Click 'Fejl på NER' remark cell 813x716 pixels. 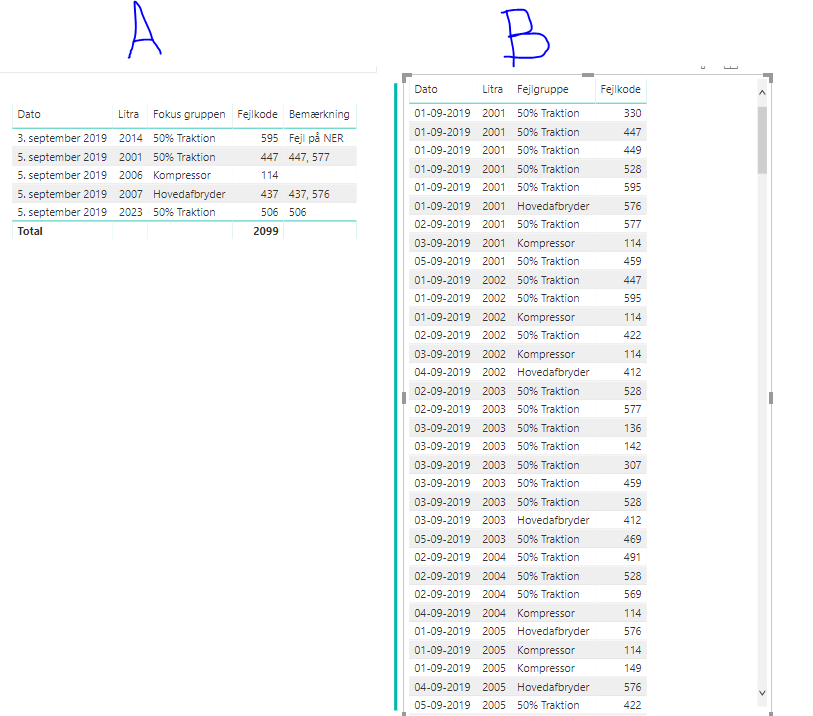tap(316, 138)
